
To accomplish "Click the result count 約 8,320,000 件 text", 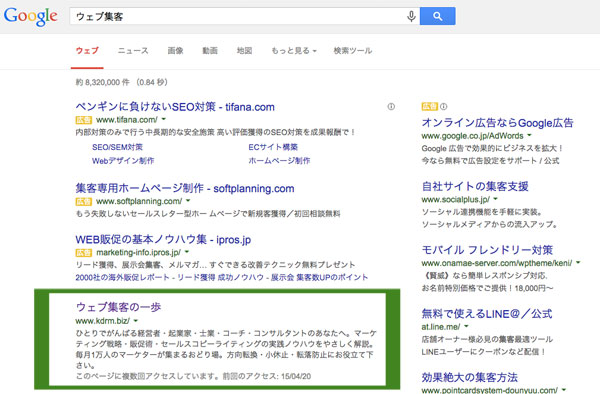I will coord(102,82).
